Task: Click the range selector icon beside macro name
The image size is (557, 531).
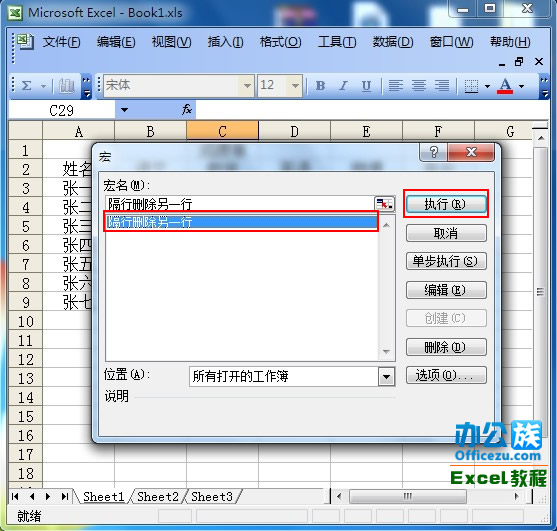Action: click(384, 204)
